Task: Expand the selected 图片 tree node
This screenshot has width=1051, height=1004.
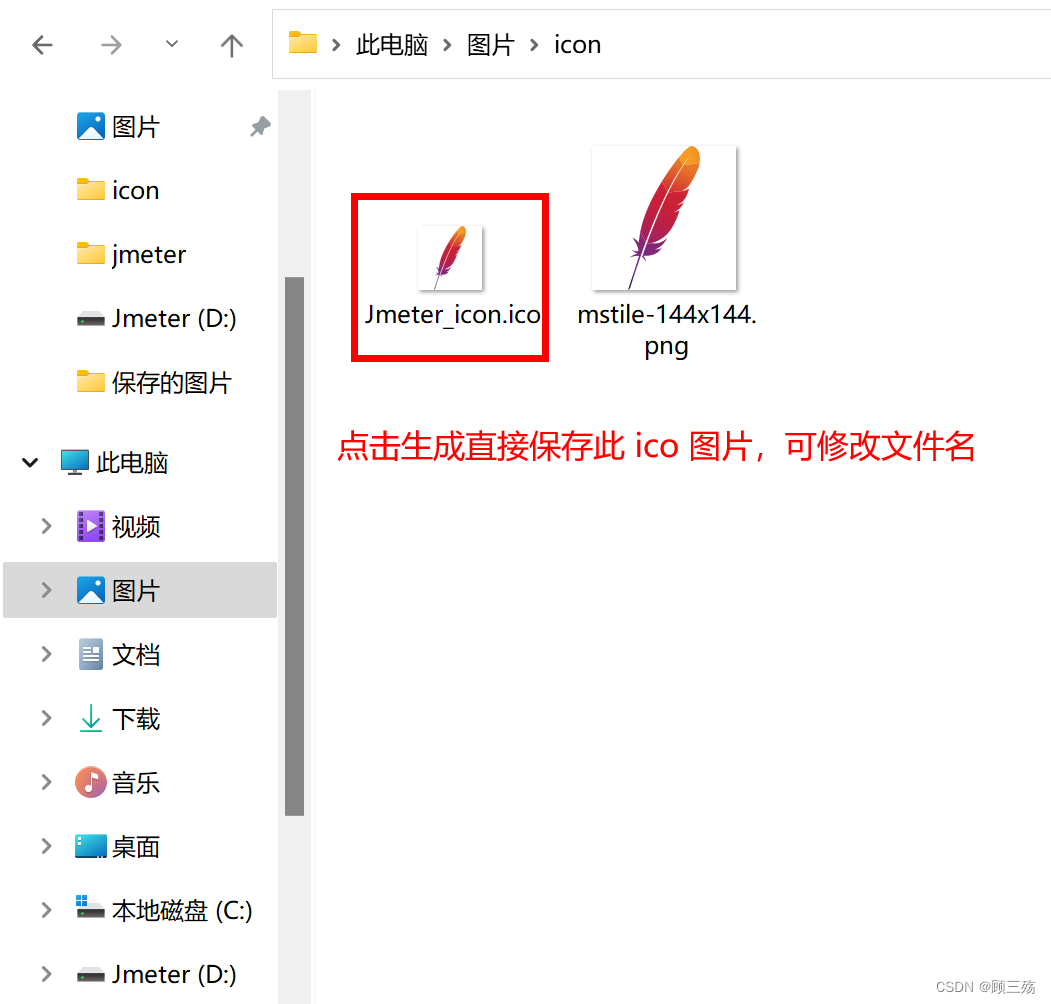Action: pos(46,590)
